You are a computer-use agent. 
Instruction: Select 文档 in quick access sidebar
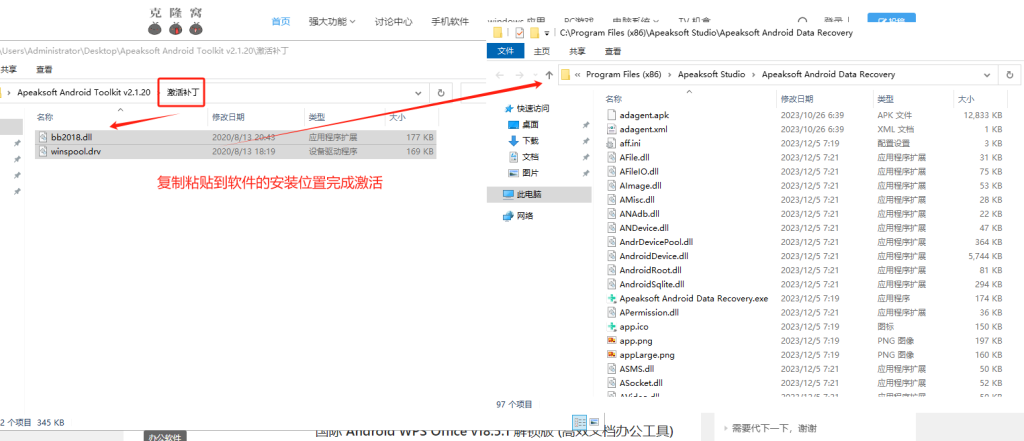pos(530,157)
